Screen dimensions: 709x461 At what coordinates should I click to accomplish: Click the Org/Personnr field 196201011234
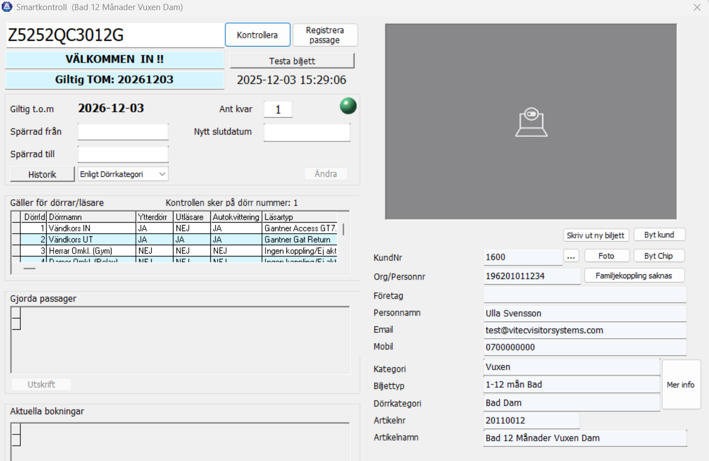[532, 276]
